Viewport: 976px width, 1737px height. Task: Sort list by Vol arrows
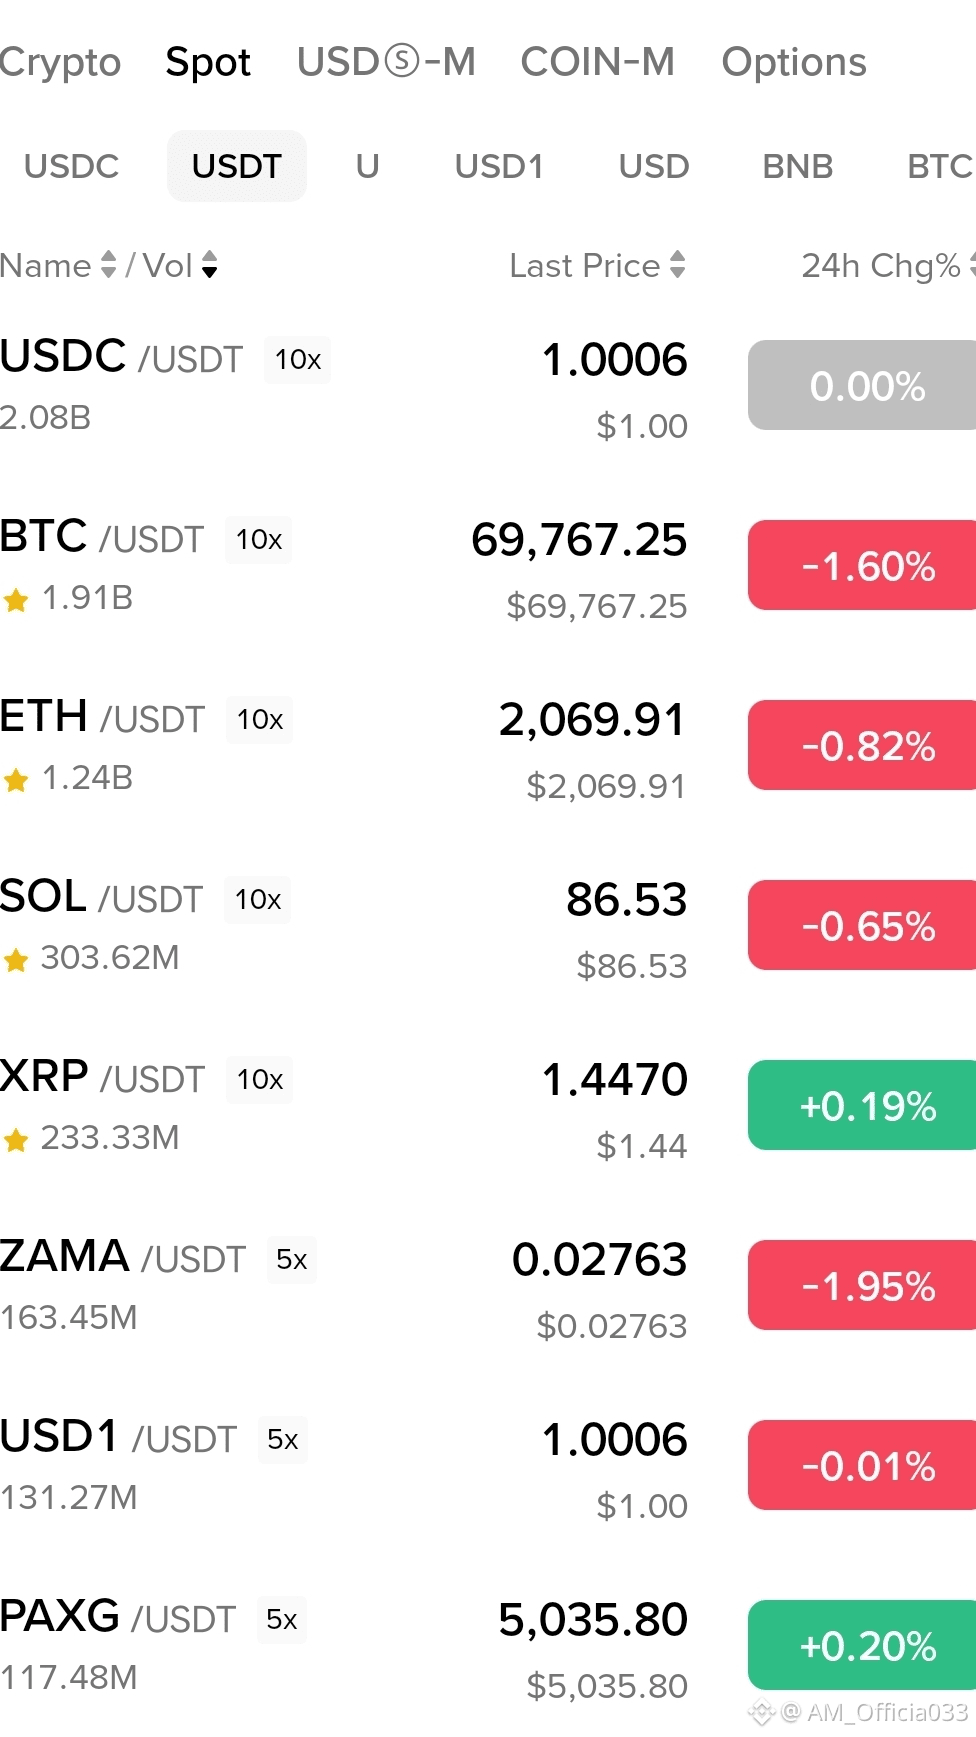click(x=209, y=265)
